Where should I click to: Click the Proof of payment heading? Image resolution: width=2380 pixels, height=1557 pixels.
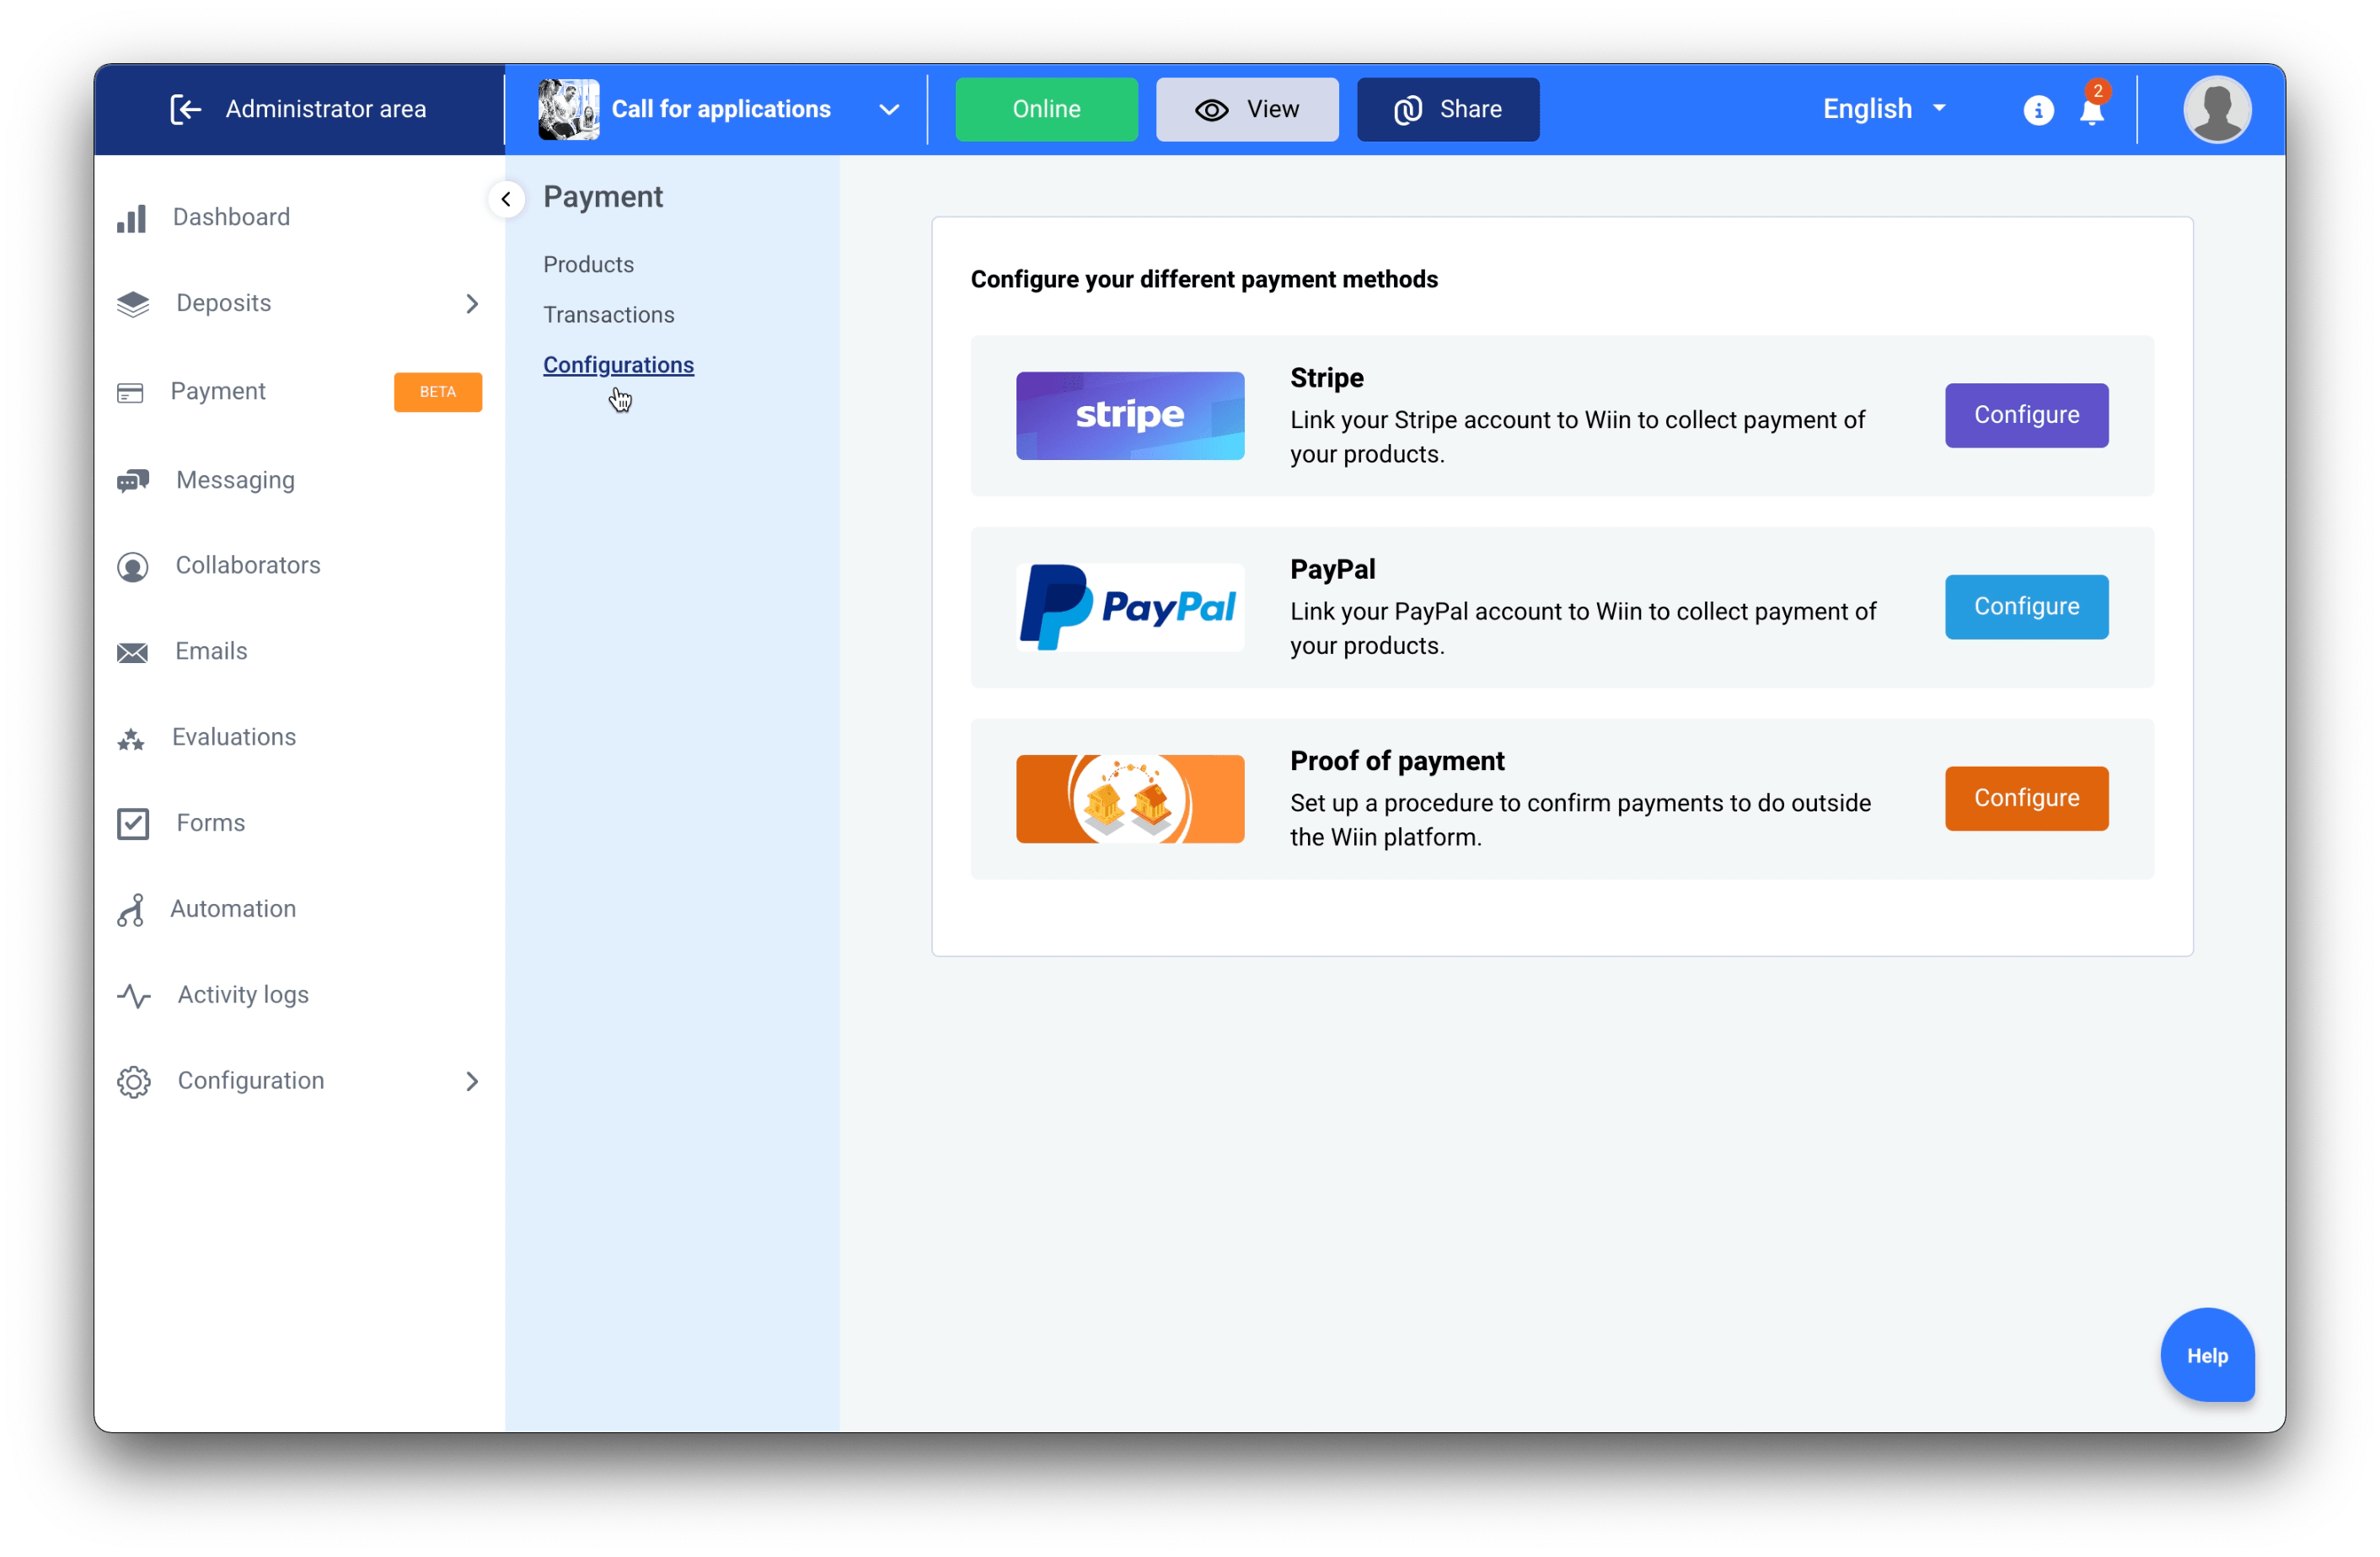[1397, 762]
